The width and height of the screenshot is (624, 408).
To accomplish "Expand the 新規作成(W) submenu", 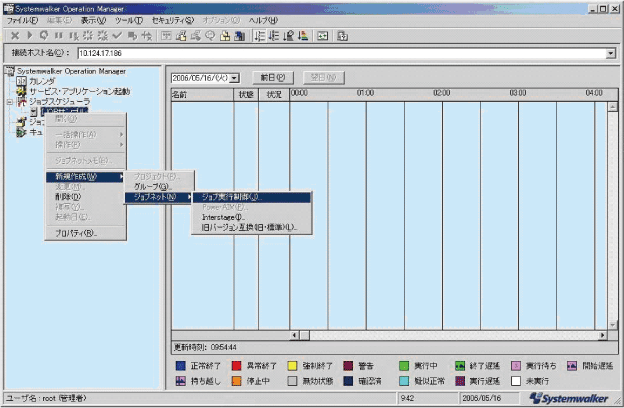I will (x=85, y=177).
